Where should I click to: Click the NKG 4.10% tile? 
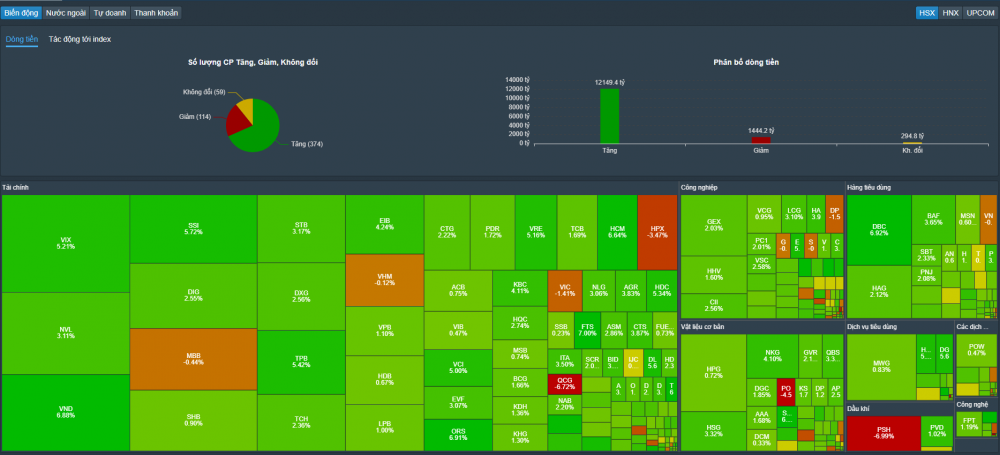(x=772, y=355)
